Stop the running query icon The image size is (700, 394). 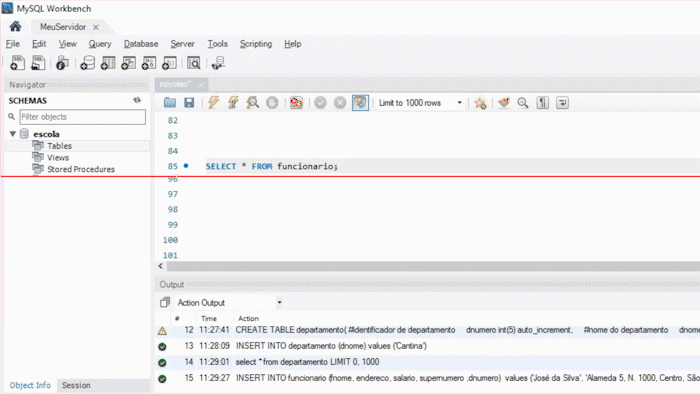click(x=272, y=103)
